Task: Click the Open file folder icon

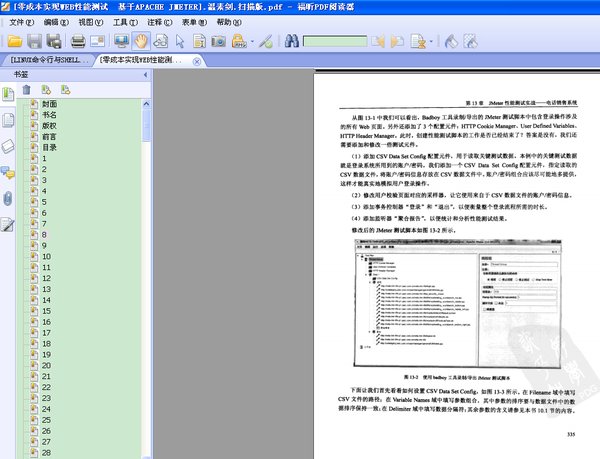Action: click(13, 41)
